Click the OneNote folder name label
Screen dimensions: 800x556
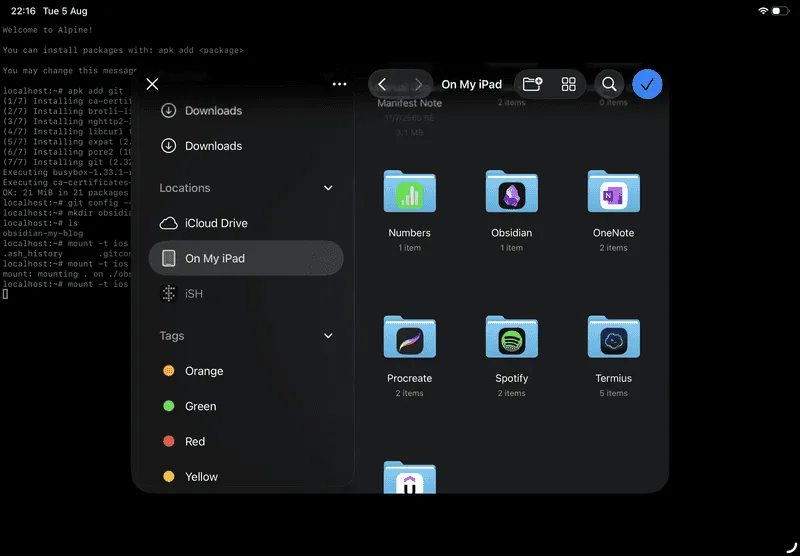coord(614,233)
